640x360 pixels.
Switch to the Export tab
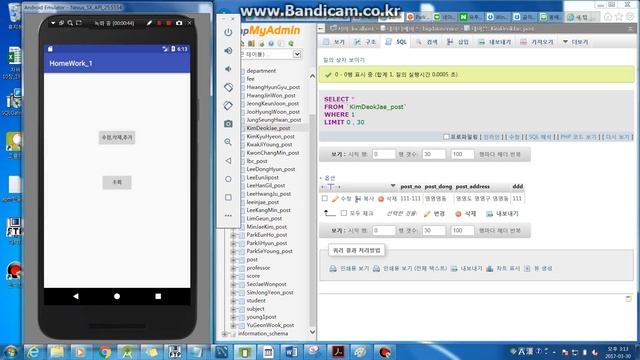pos(495,42)
